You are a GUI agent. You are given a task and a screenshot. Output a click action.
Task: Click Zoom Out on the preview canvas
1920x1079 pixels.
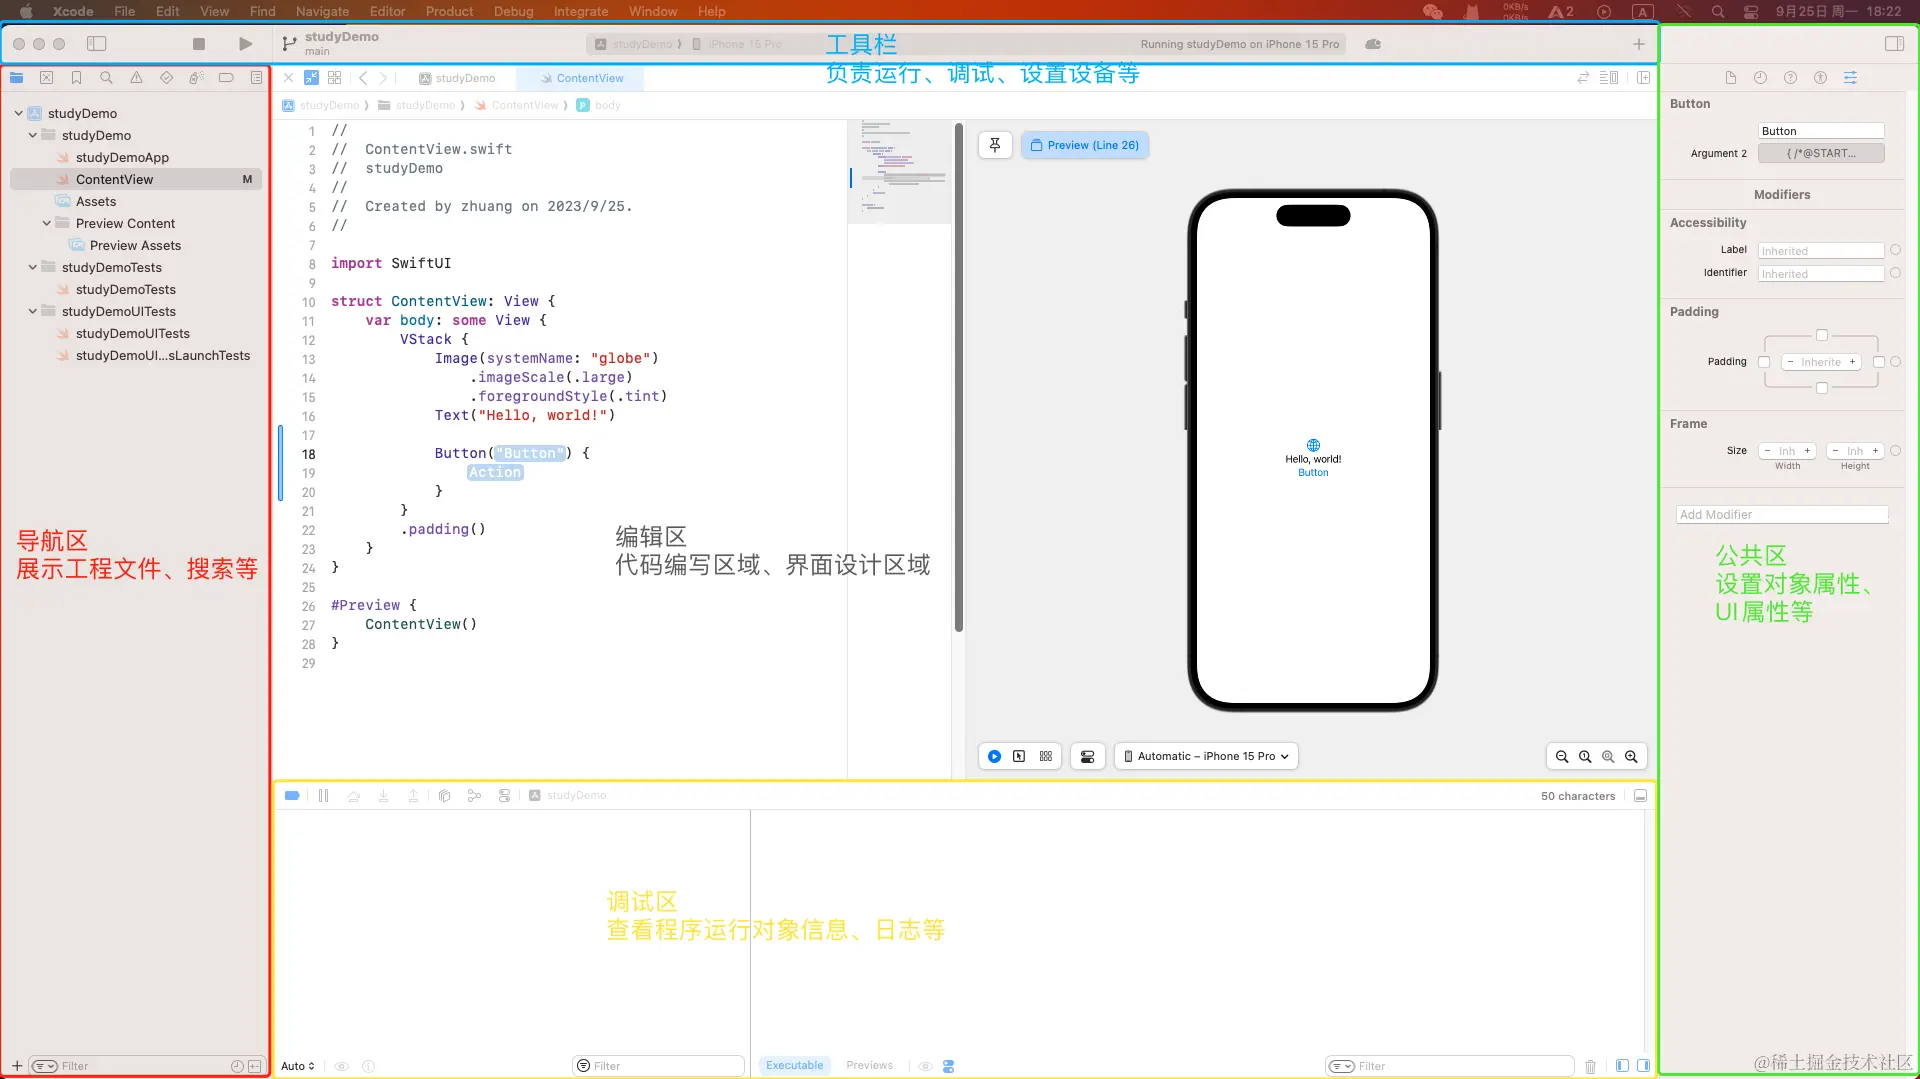[x=1562, y=757]
